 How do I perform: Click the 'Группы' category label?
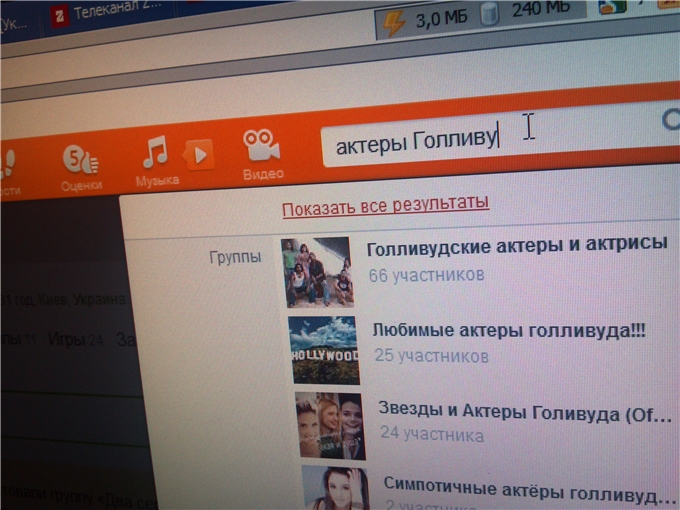(235, 257)
